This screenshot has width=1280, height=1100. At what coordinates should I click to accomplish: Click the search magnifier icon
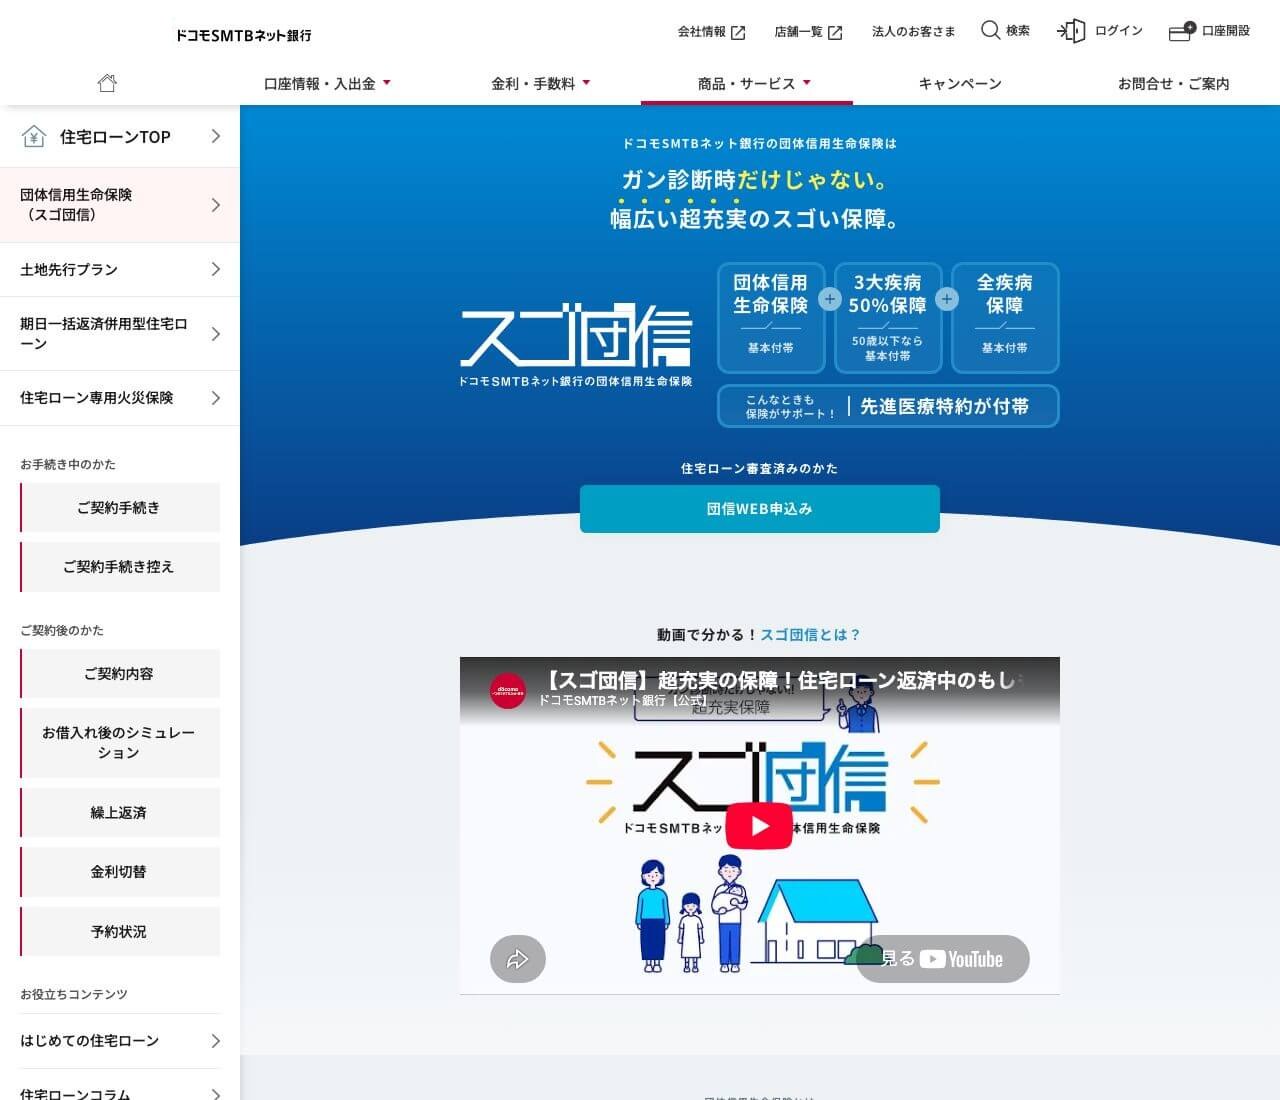[x=990, y=30]
